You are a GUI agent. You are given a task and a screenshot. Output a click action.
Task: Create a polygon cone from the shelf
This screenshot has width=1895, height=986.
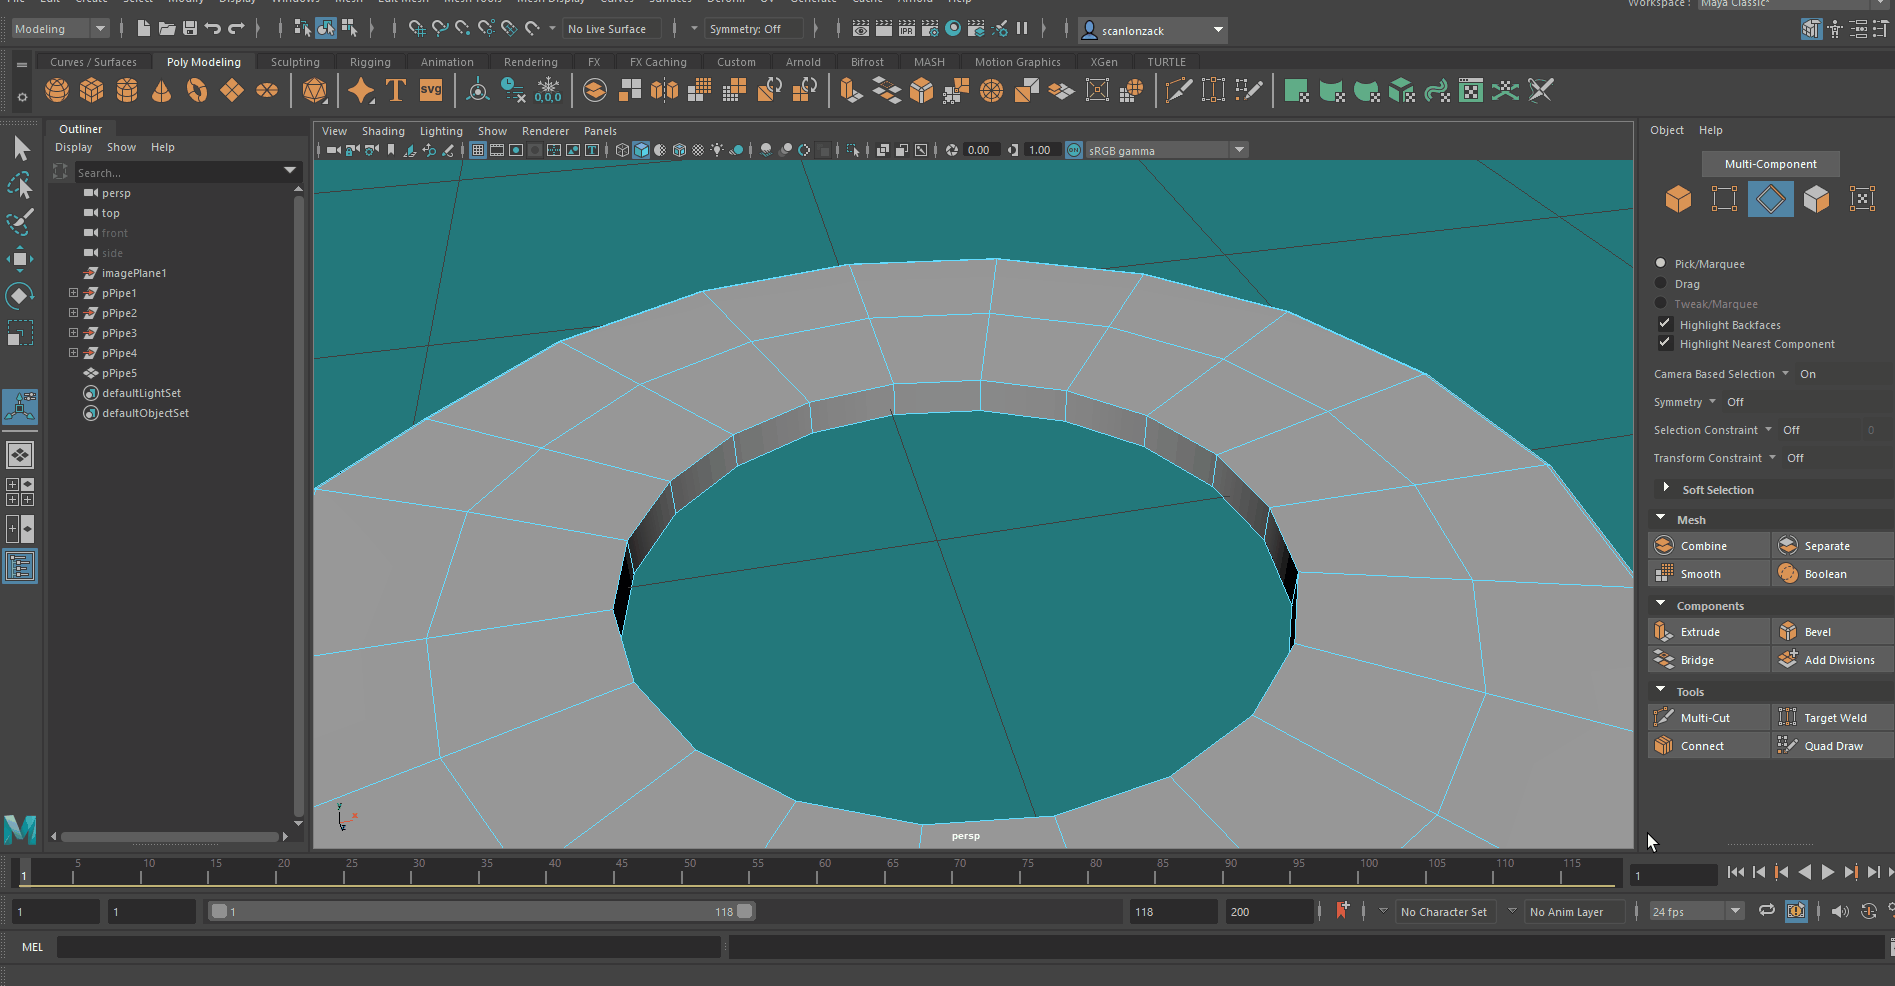click(x=161, y=91)
